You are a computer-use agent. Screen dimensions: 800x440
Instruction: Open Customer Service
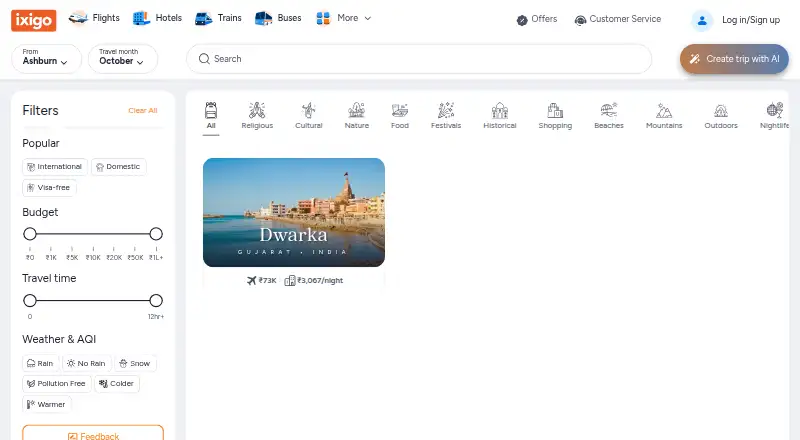[617, 19]
